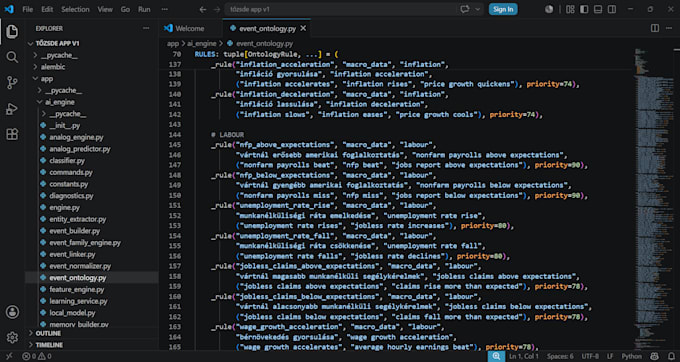Click ai_engine in the breadcrumb path

202,44
